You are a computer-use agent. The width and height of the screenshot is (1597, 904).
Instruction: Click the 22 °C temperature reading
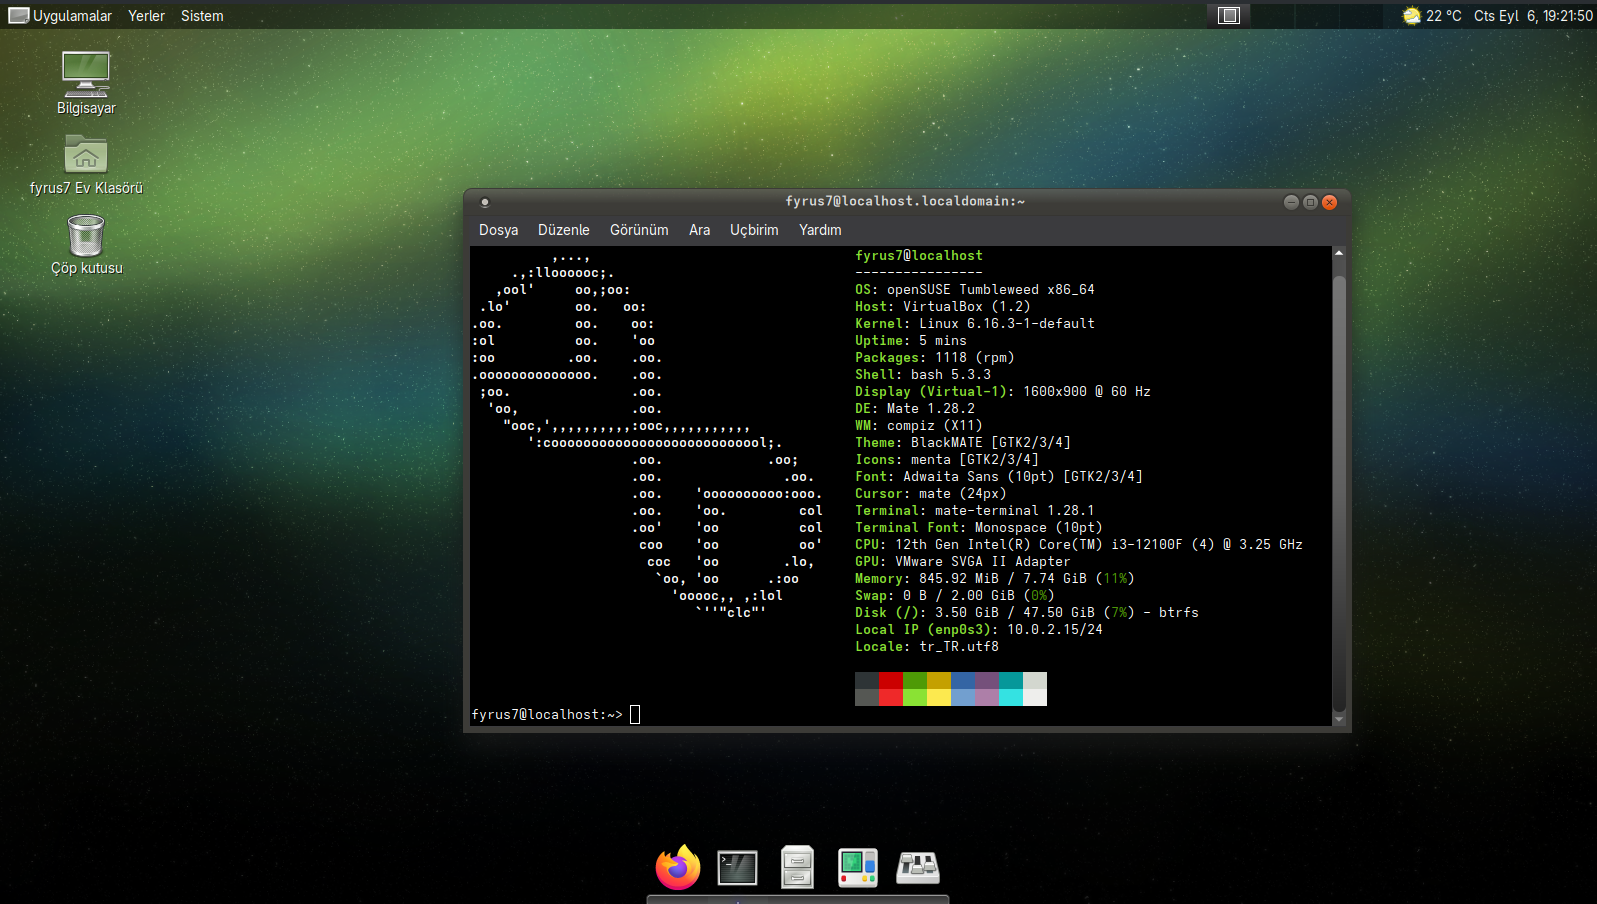point(1444,15)
